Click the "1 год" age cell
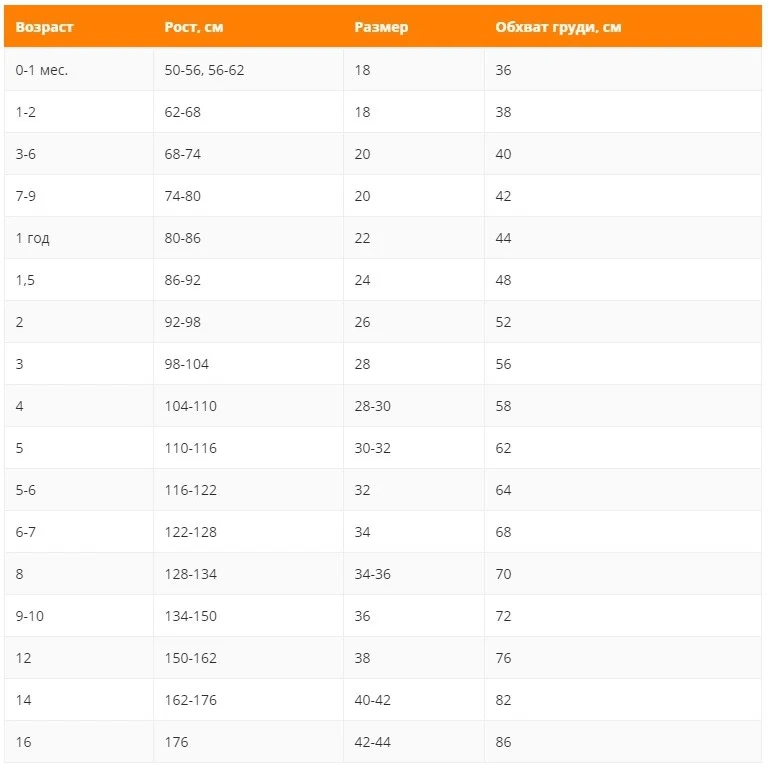Viewport: 768px width, 768px height. point(32,238)
